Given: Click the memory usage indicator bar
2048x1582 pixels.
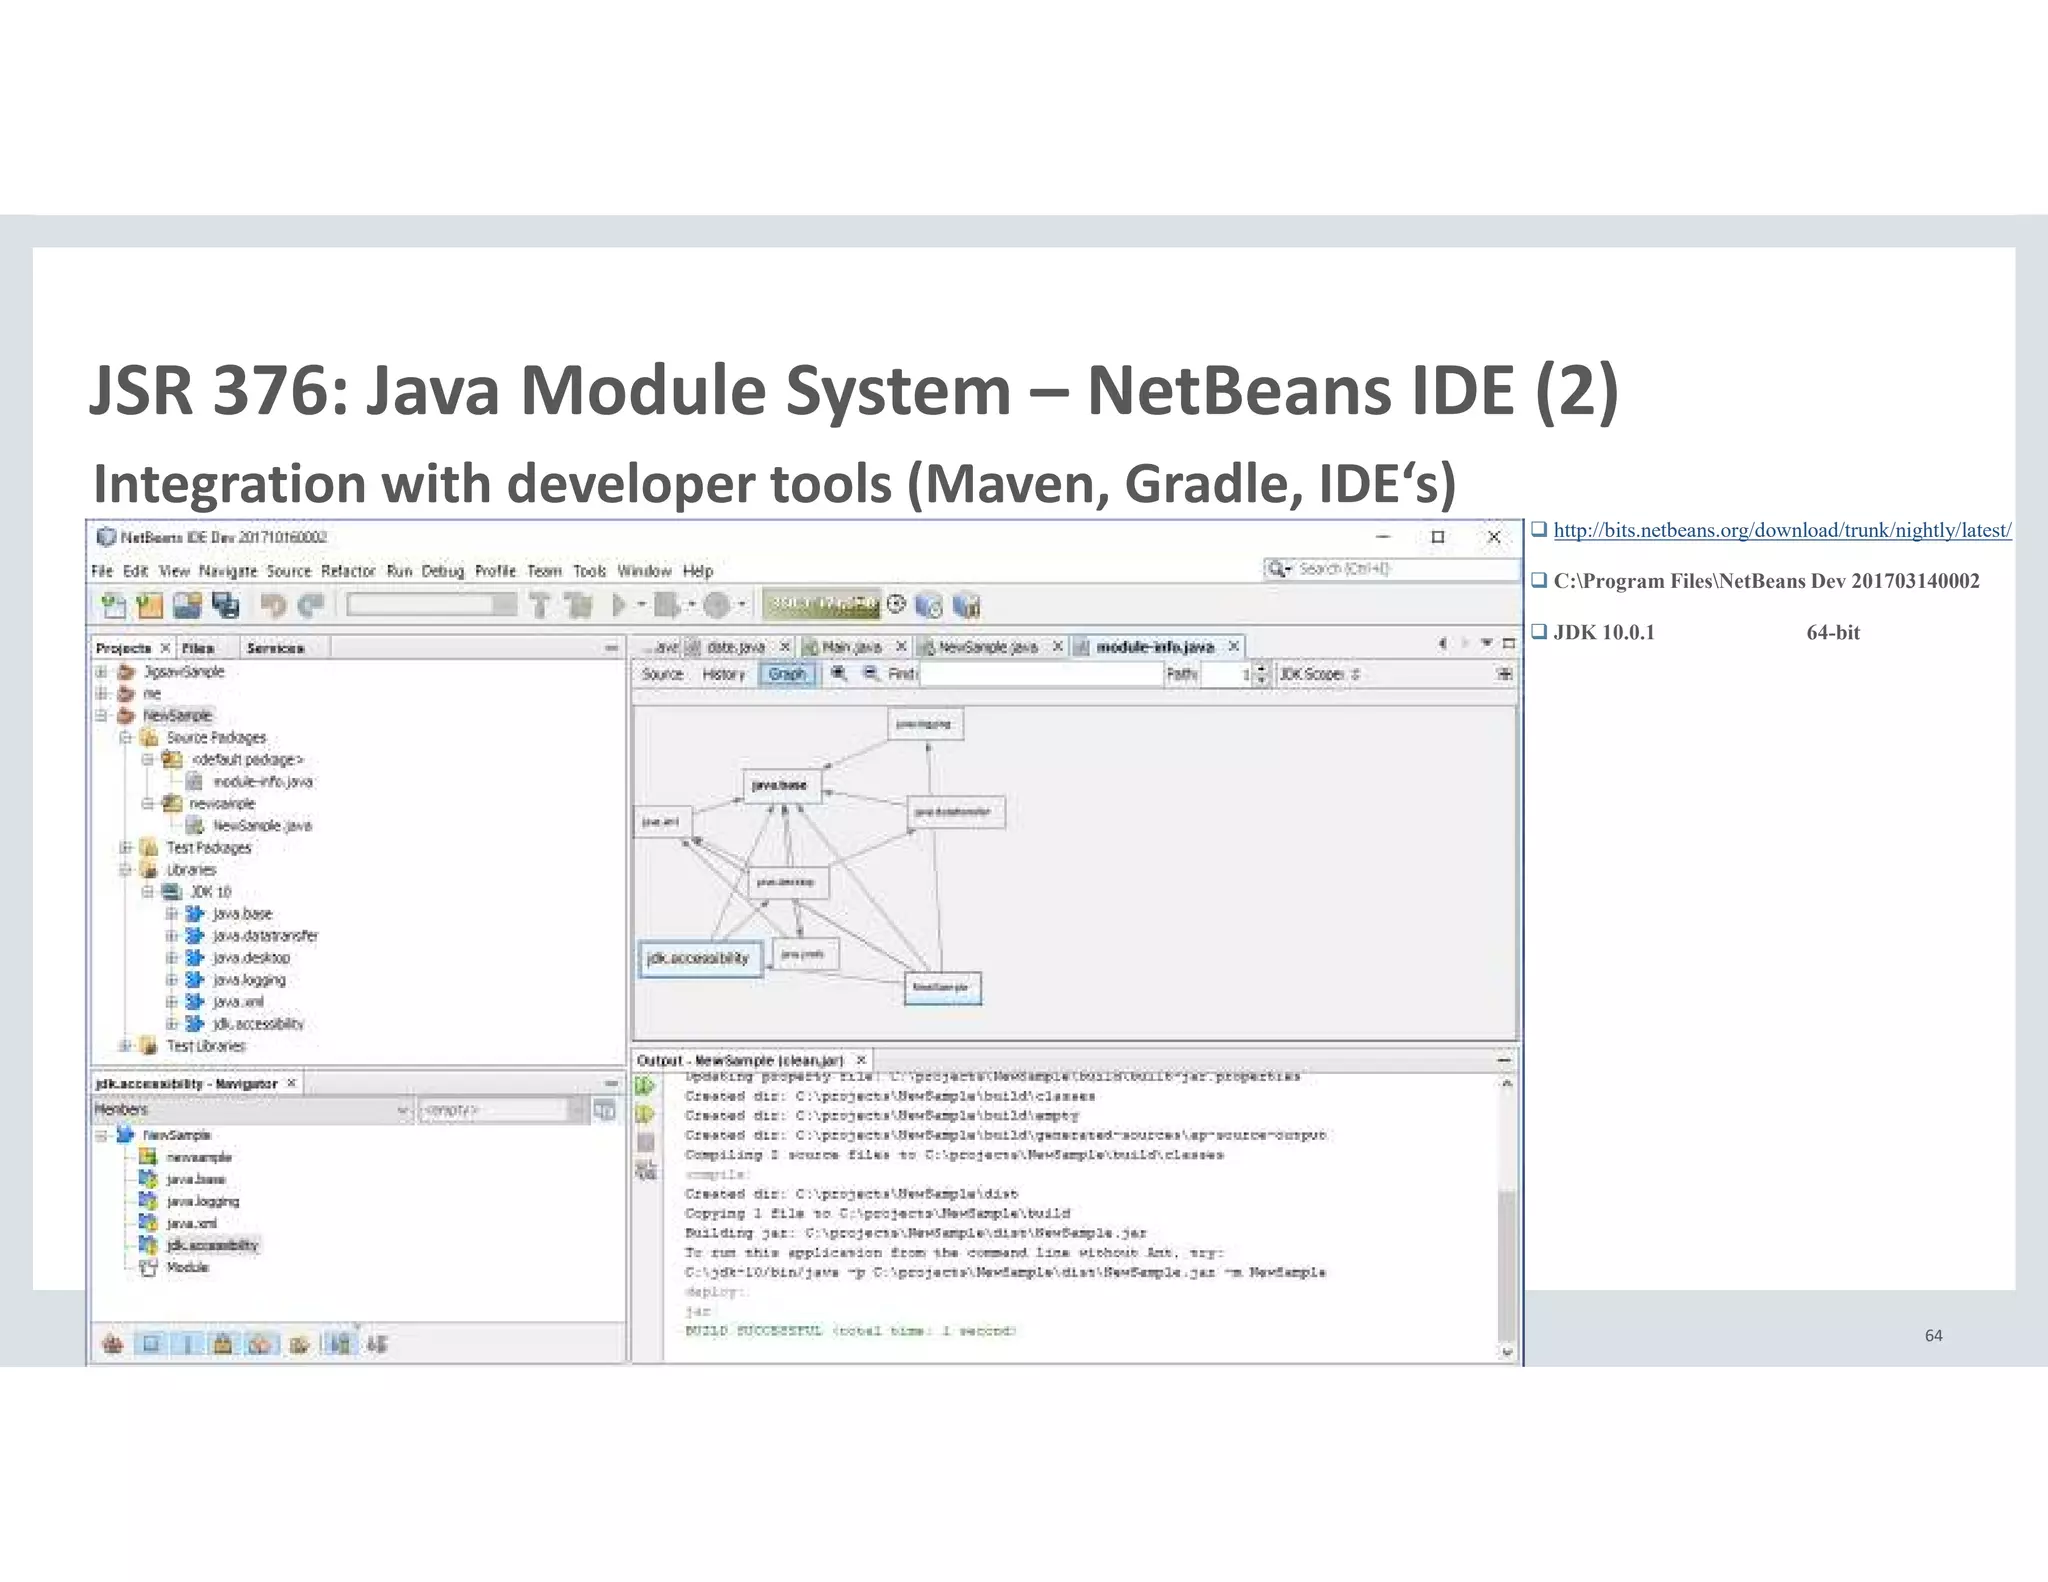Looking at the screenshot, I should point(822,604).
